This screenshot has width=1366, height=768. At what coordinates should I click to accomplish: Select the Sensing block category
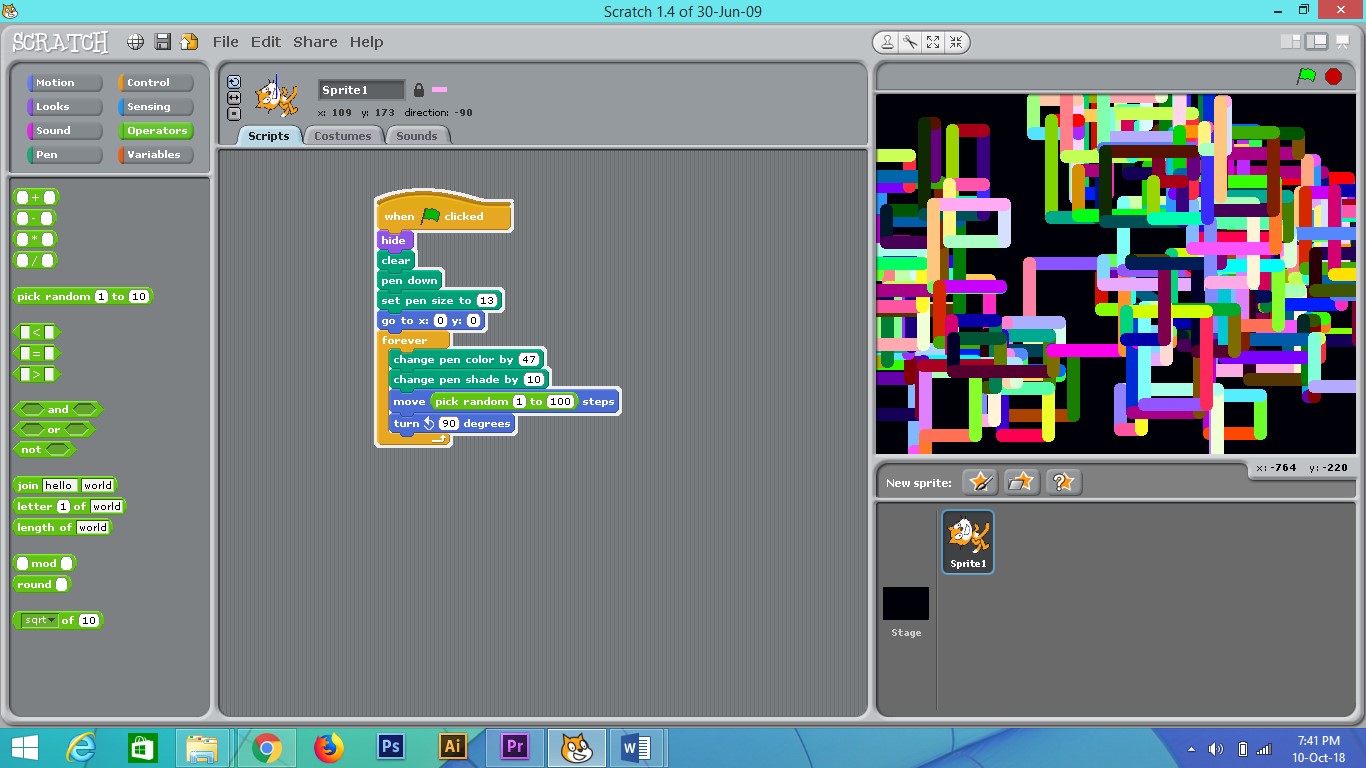[x=156, y=107]
